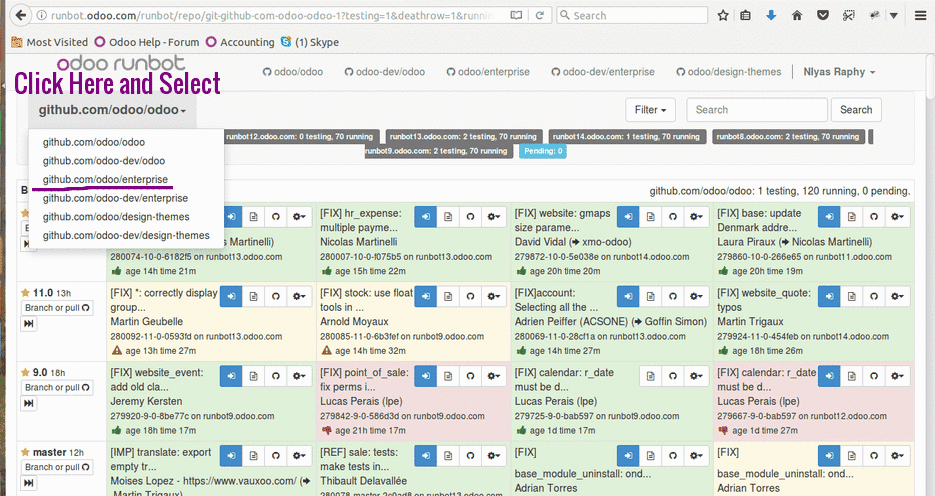
Task: Connect to account 'Selecting all the' build
Action: coord(628,296)
